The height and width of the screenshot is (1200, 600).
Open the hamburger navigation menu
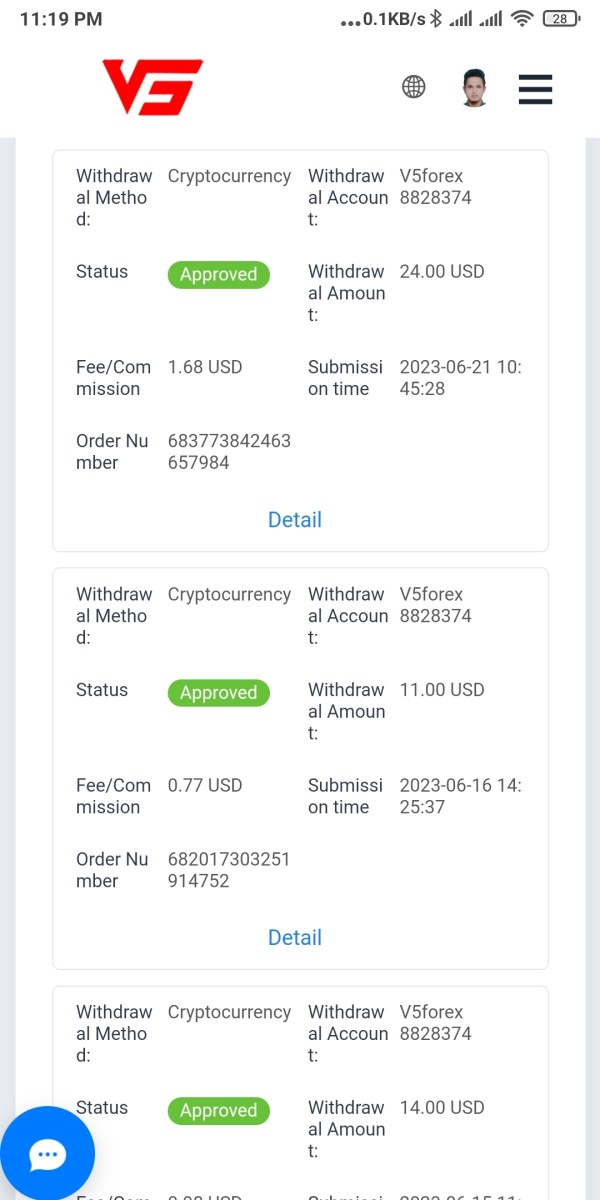pyautogui.click(x=535, y=88)
